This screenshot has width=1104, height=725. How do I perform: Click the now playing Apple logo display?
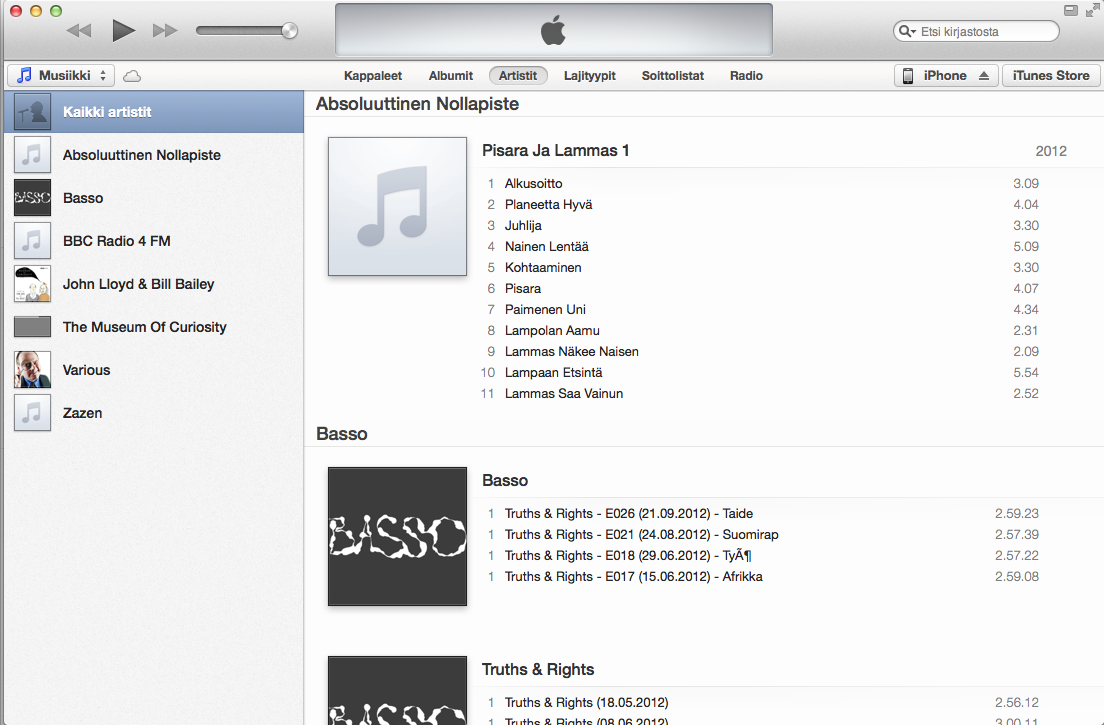[x=553, y=30]
